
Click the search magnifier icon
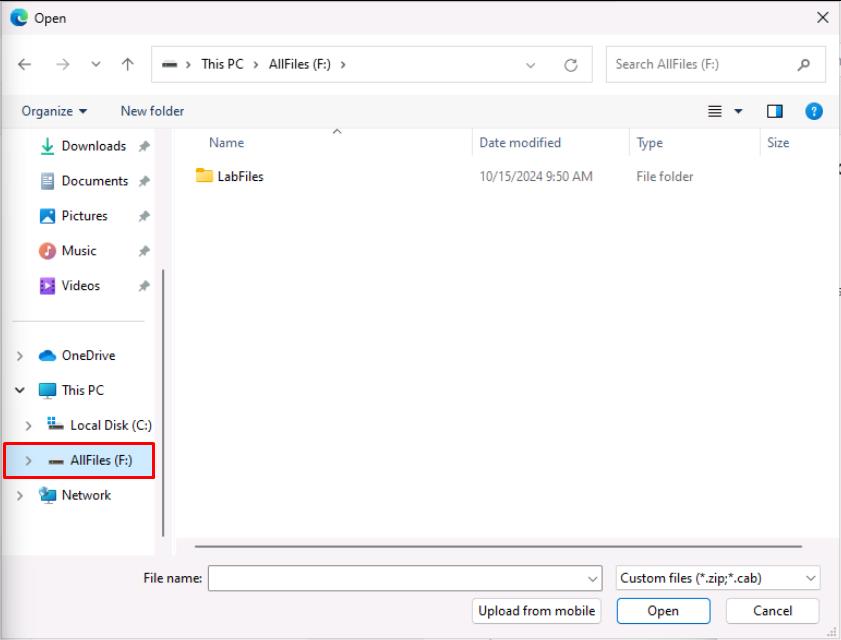[803, 64]
